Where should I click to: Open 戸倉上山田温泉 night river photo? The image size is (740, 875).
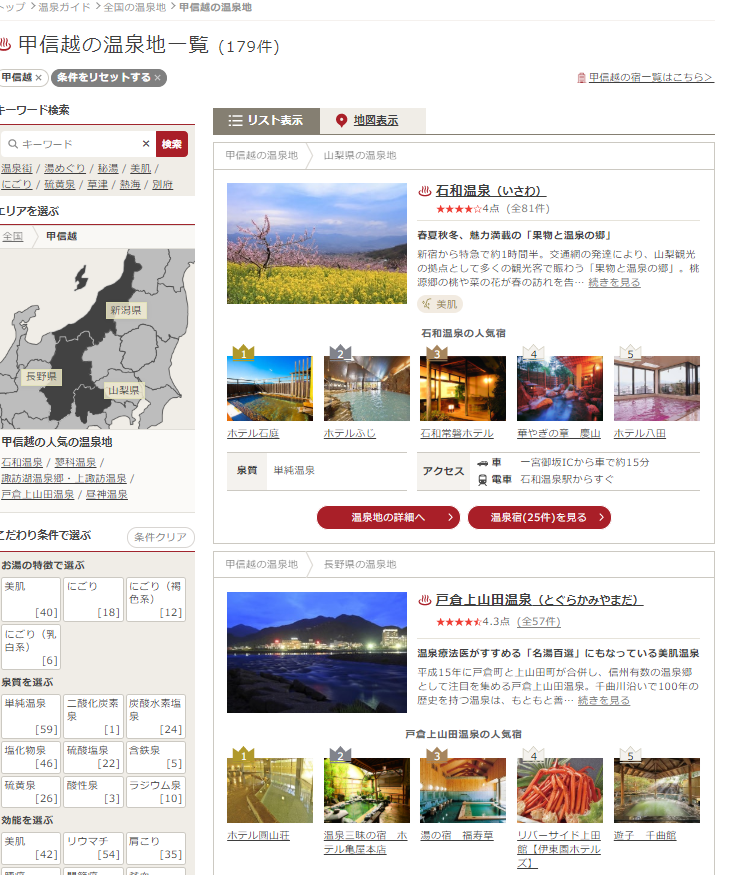click(317, 652)
